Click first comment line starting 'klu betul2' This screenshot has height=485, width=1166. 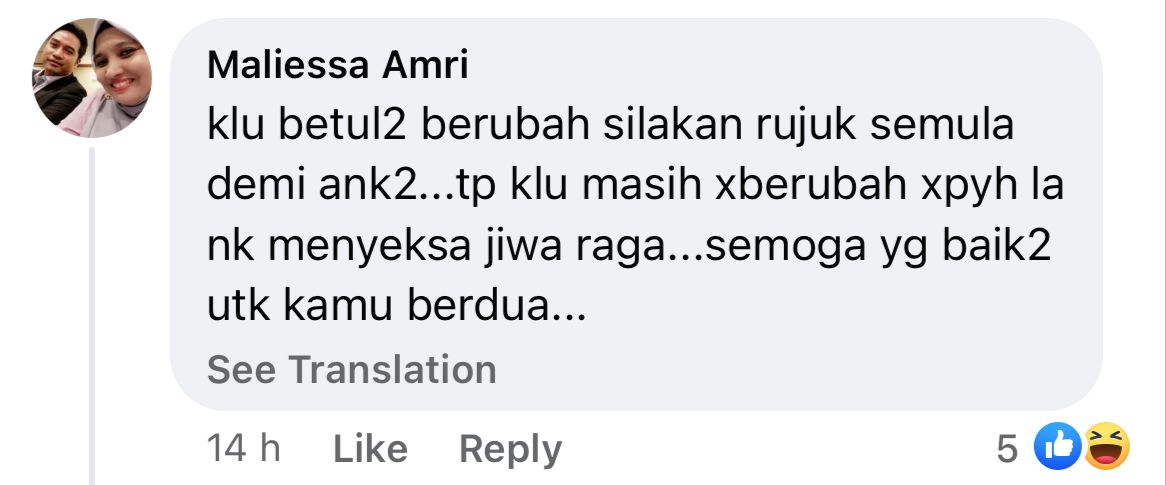(x=611, y=126)
